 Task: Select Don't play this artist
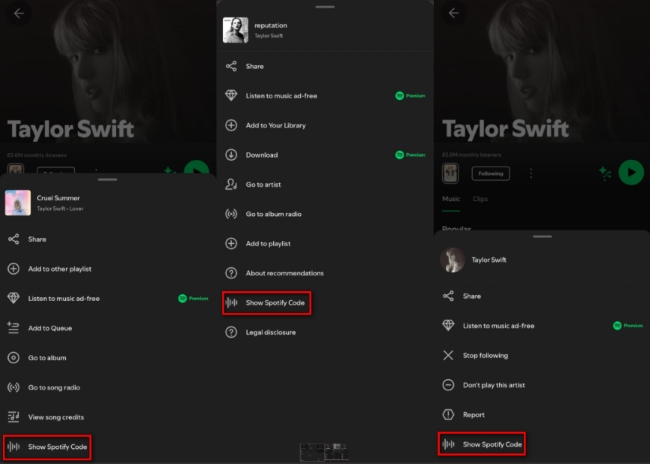point(542,385)
